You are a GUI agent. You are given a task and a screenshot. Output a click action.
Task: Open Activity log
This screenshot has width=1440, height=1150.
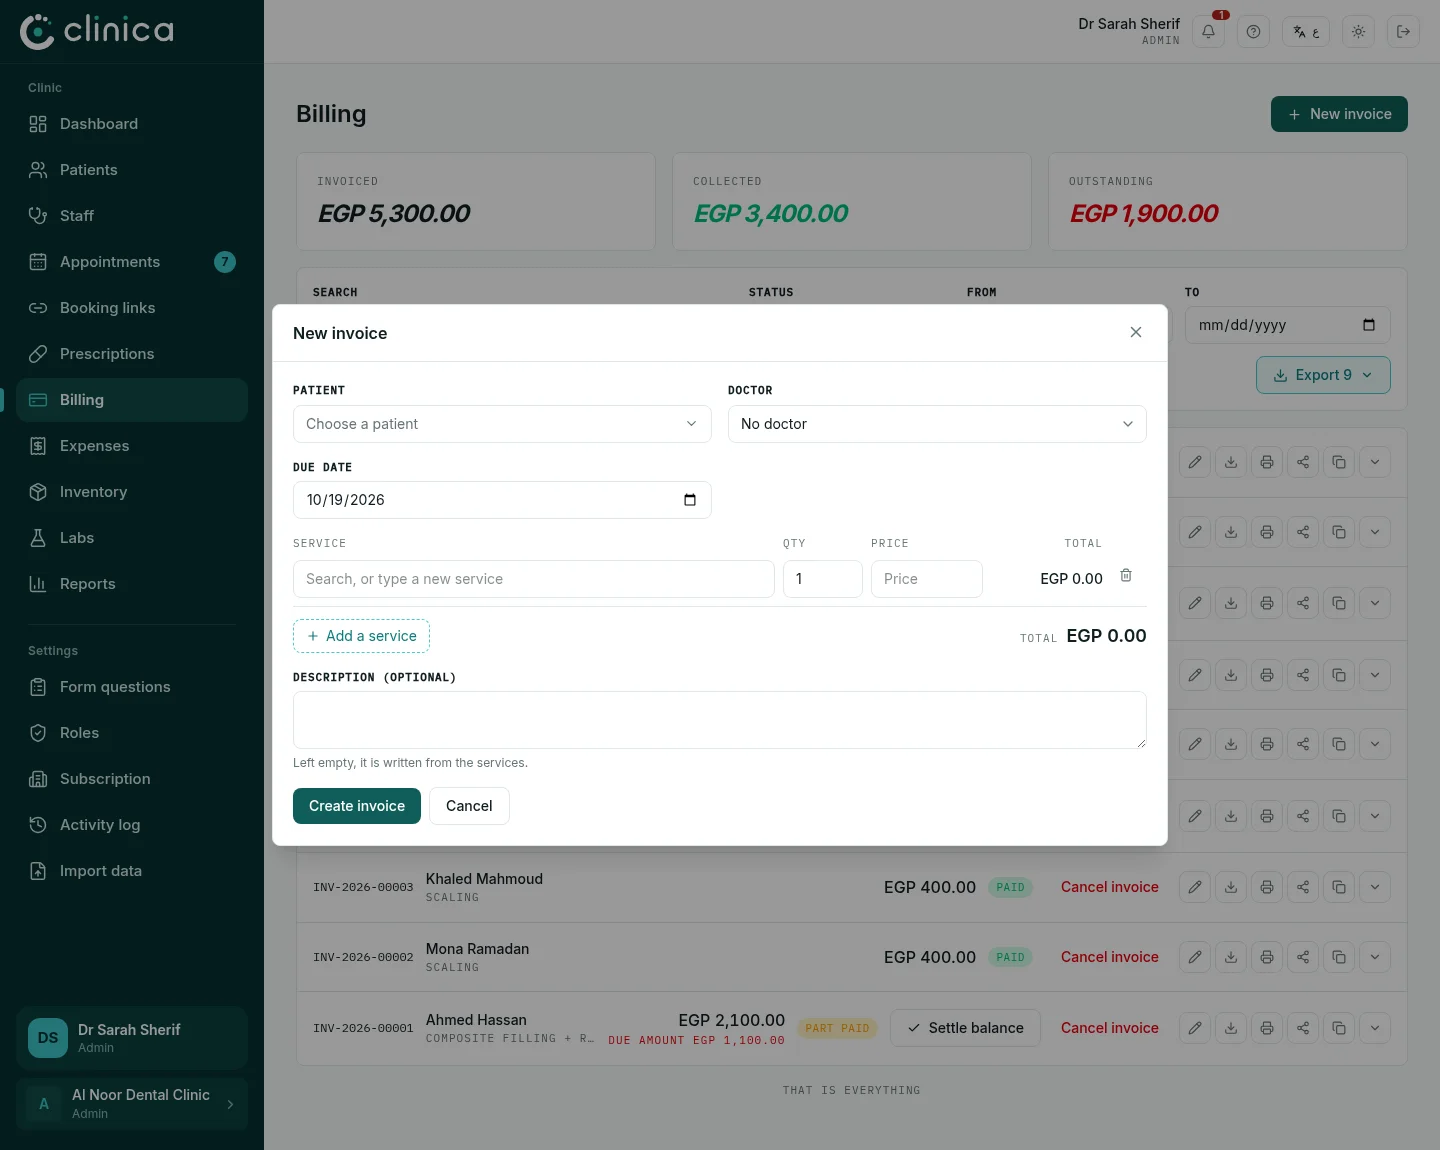pyautogui.click(x=132, y=825)
